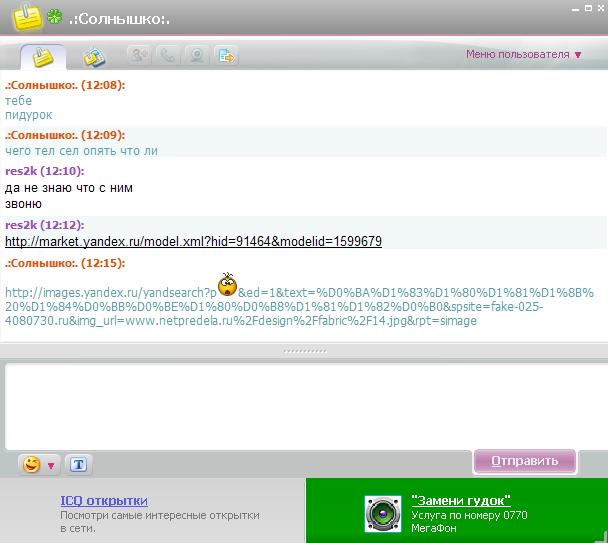
Task: Click the message line "тебе"
Action: click(18, 101)
